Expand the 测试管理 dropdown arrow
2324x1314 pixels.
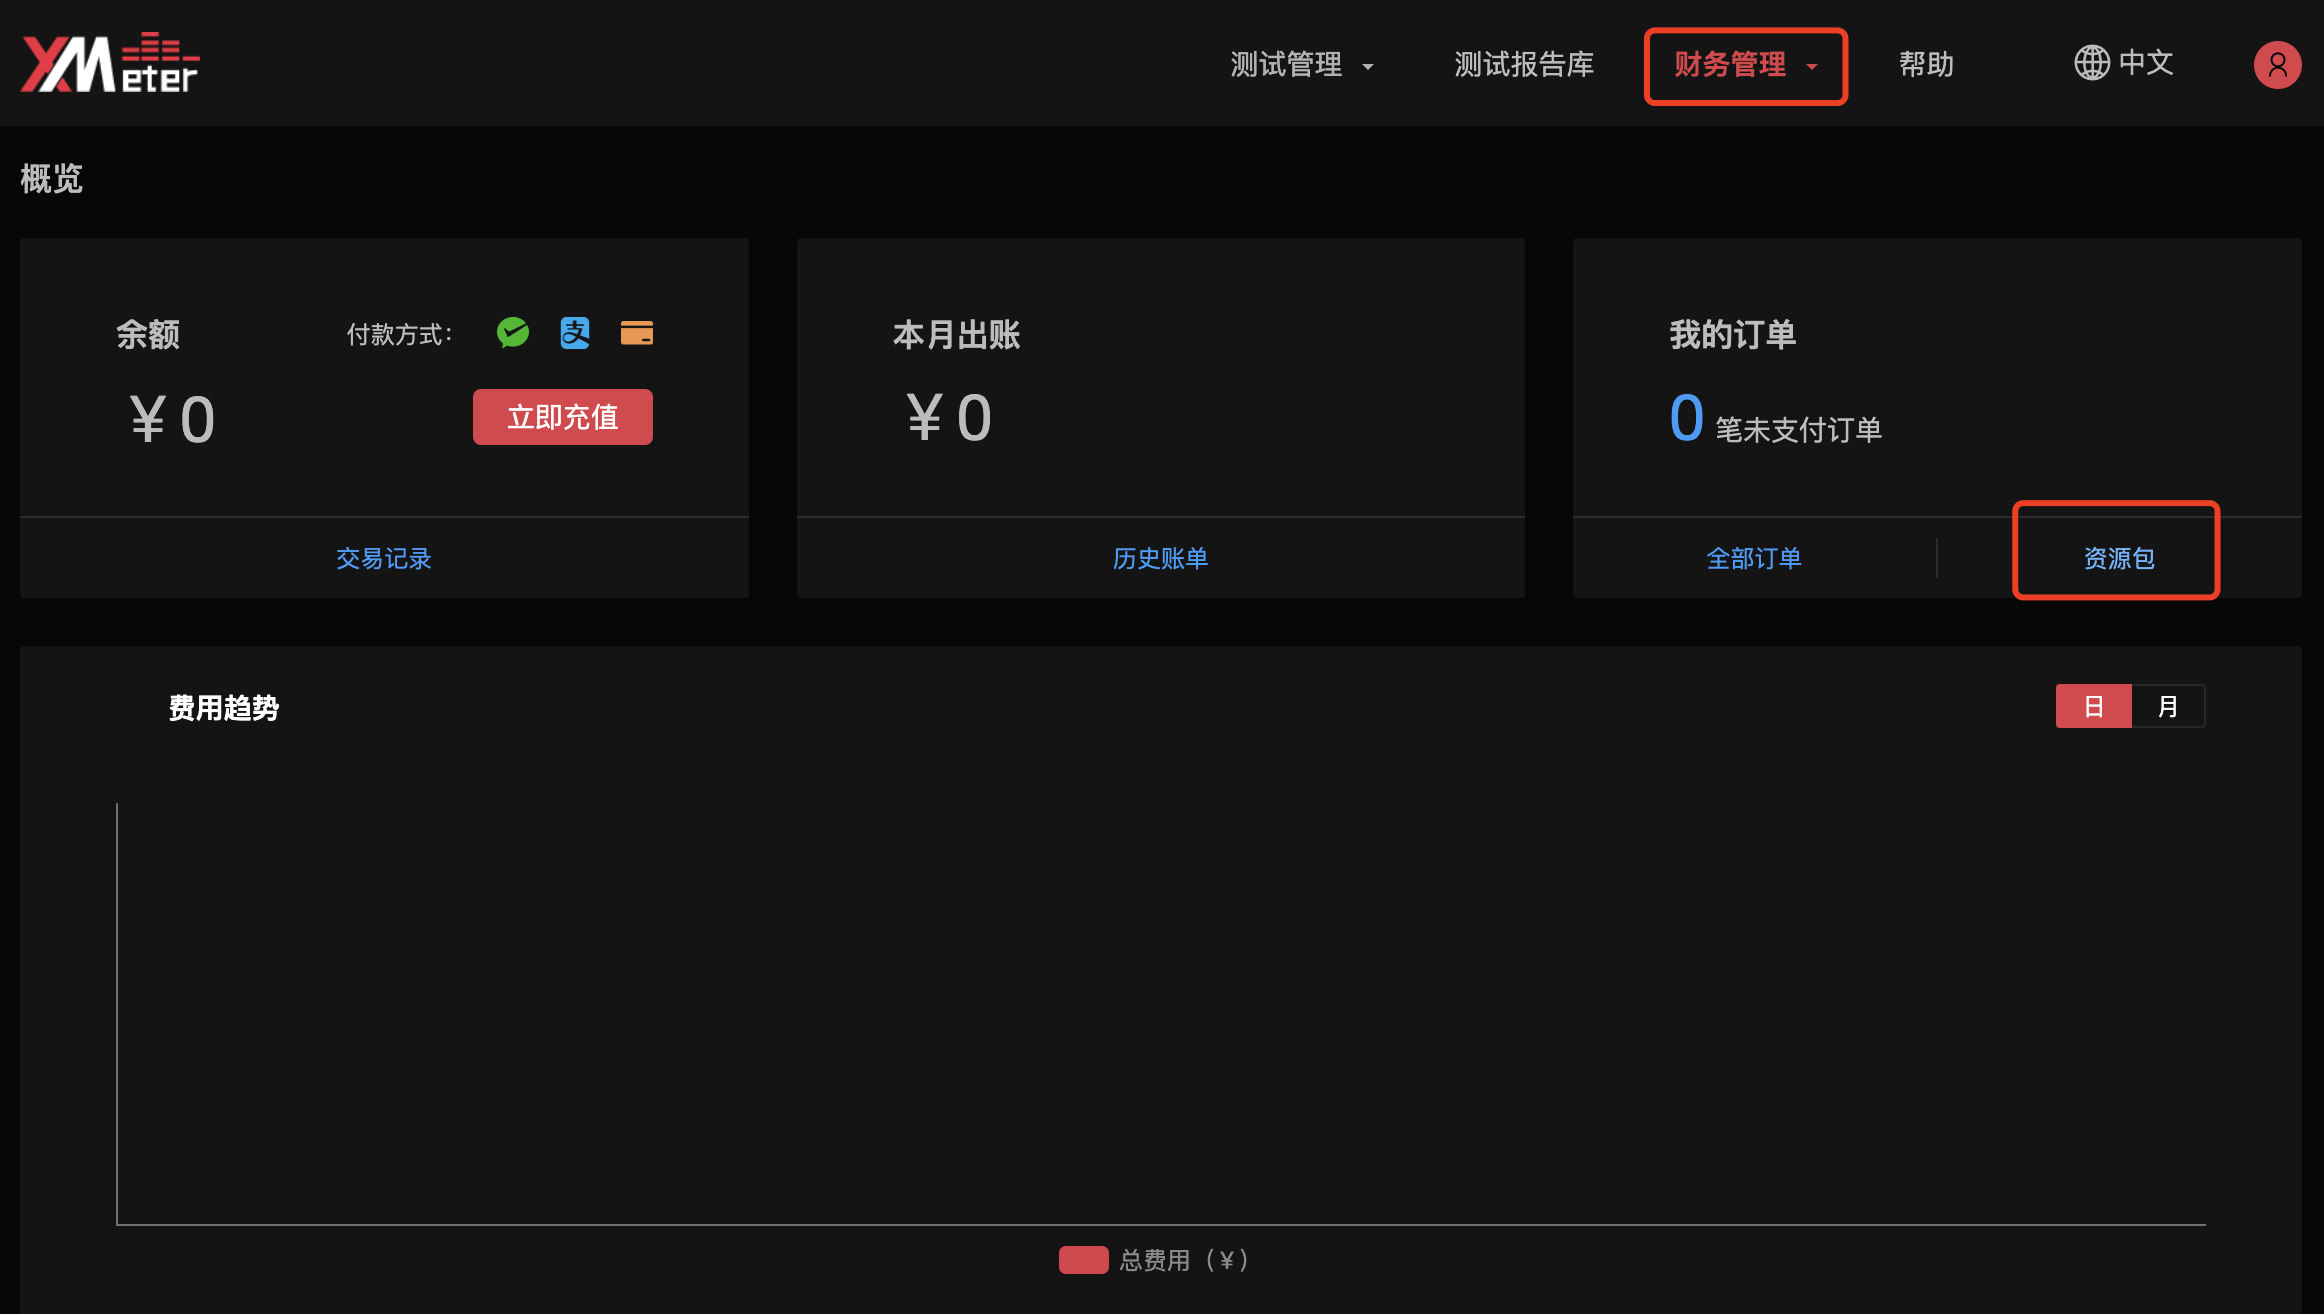pos(1368,67)
